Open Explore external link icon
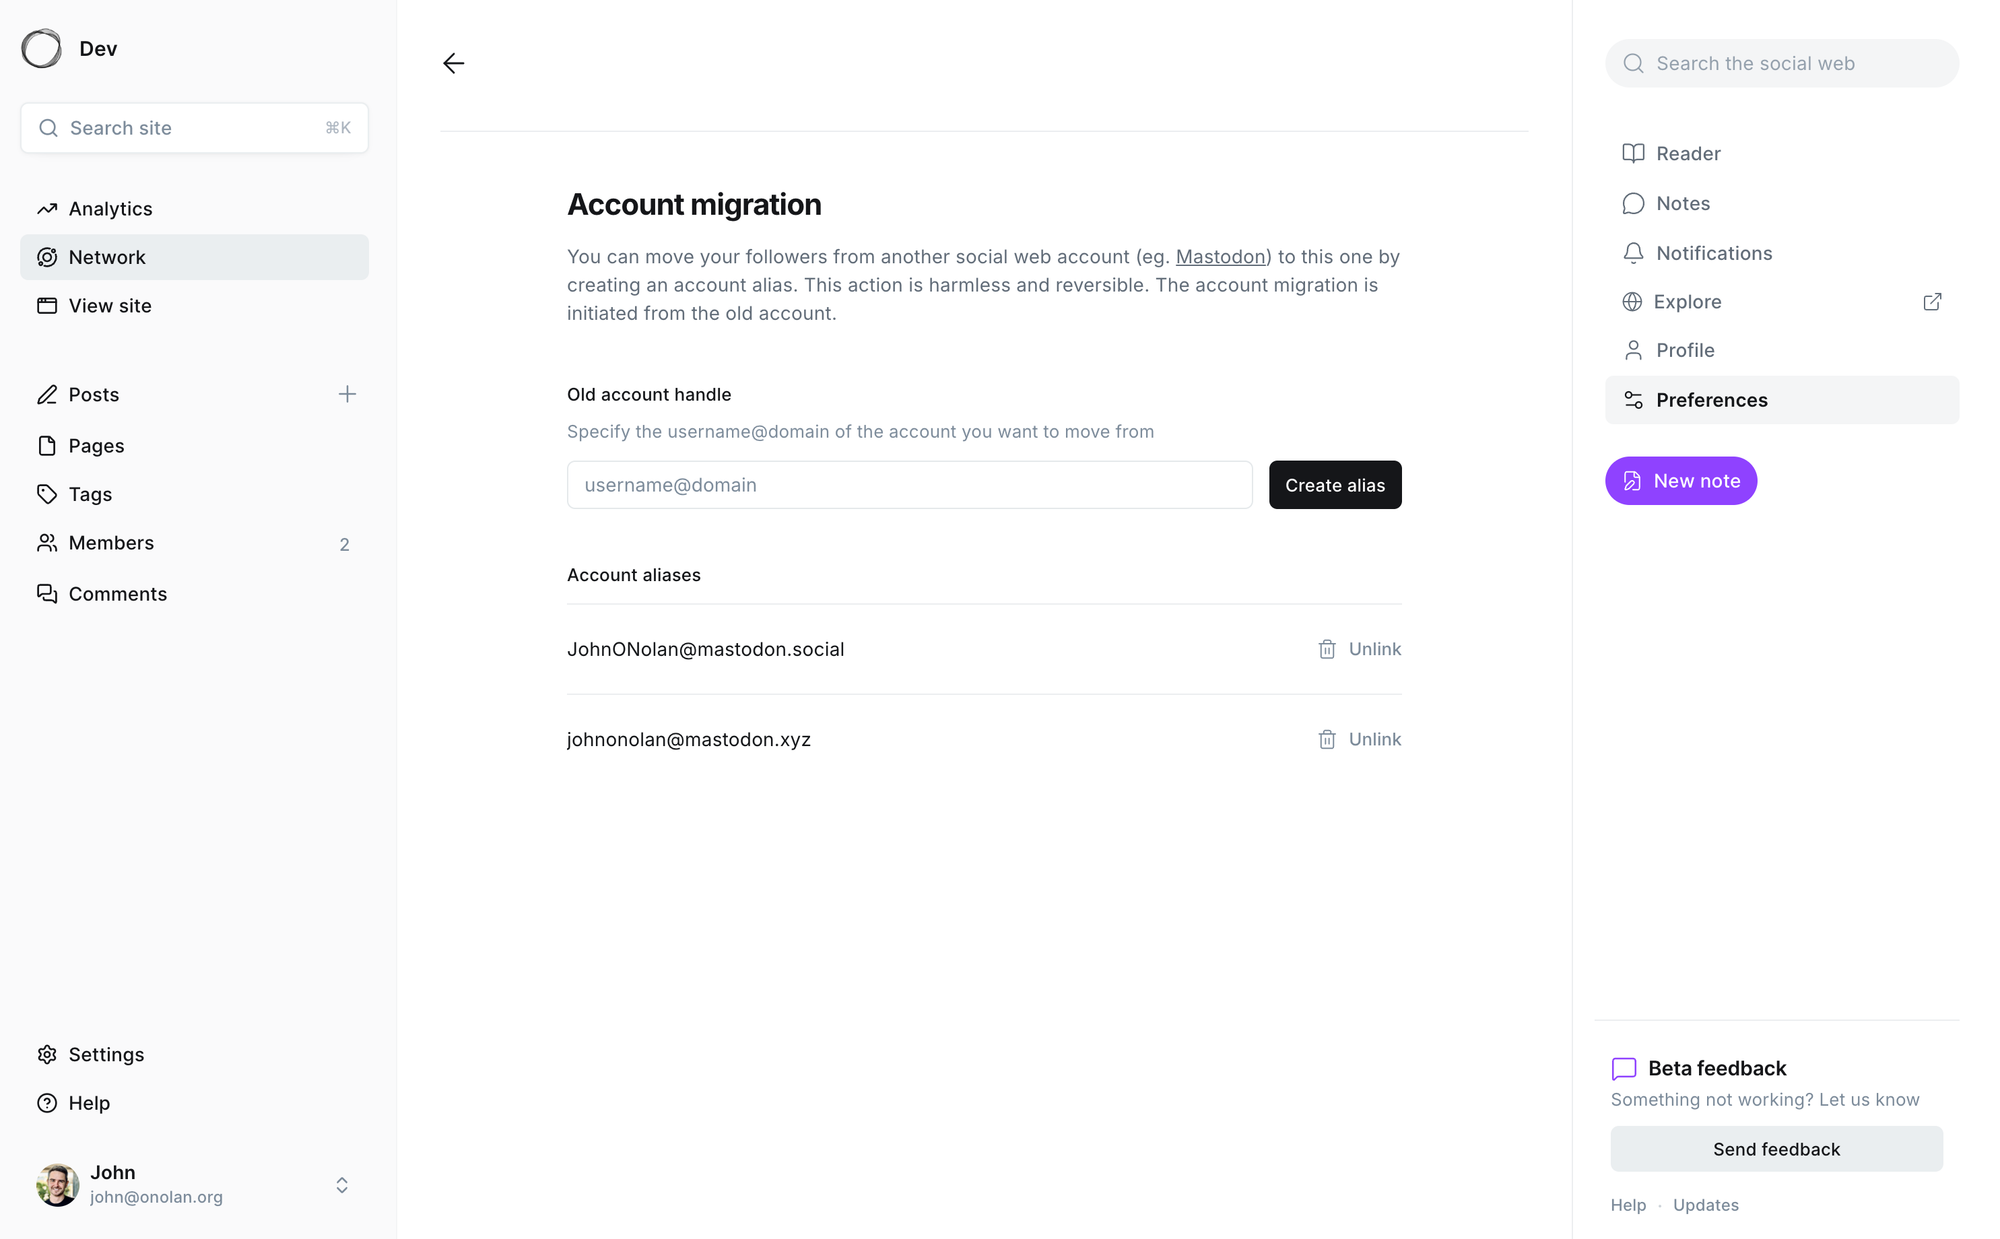 (1932, 302)
